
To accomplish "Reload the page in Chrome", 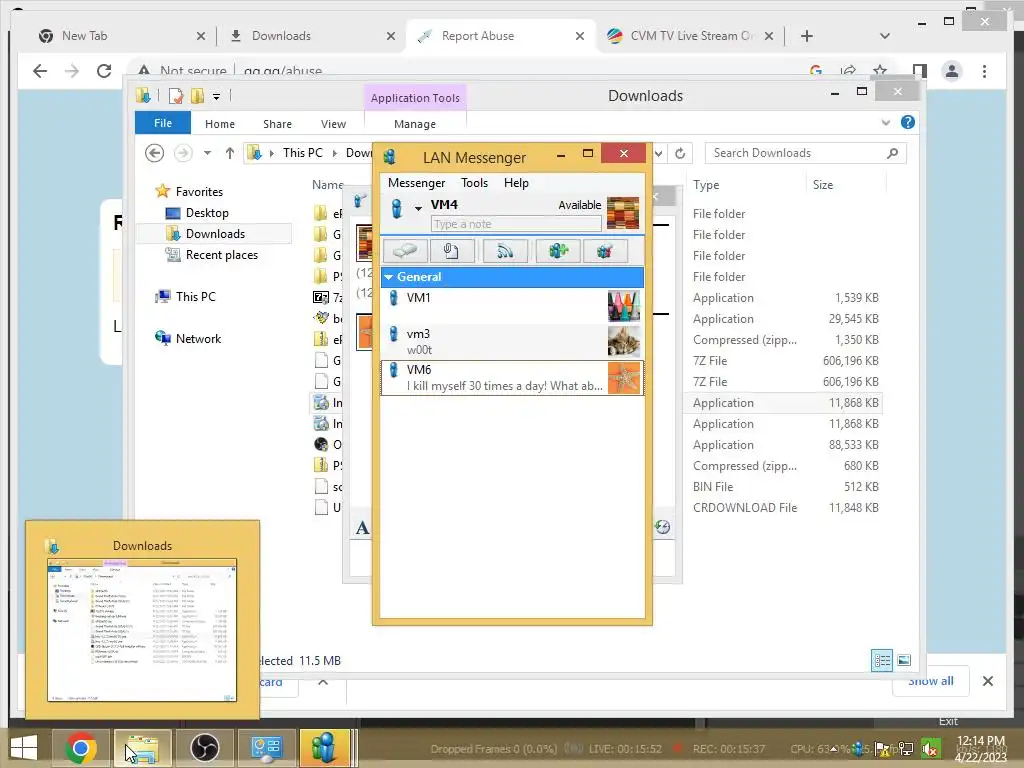I will coord(104,71).
